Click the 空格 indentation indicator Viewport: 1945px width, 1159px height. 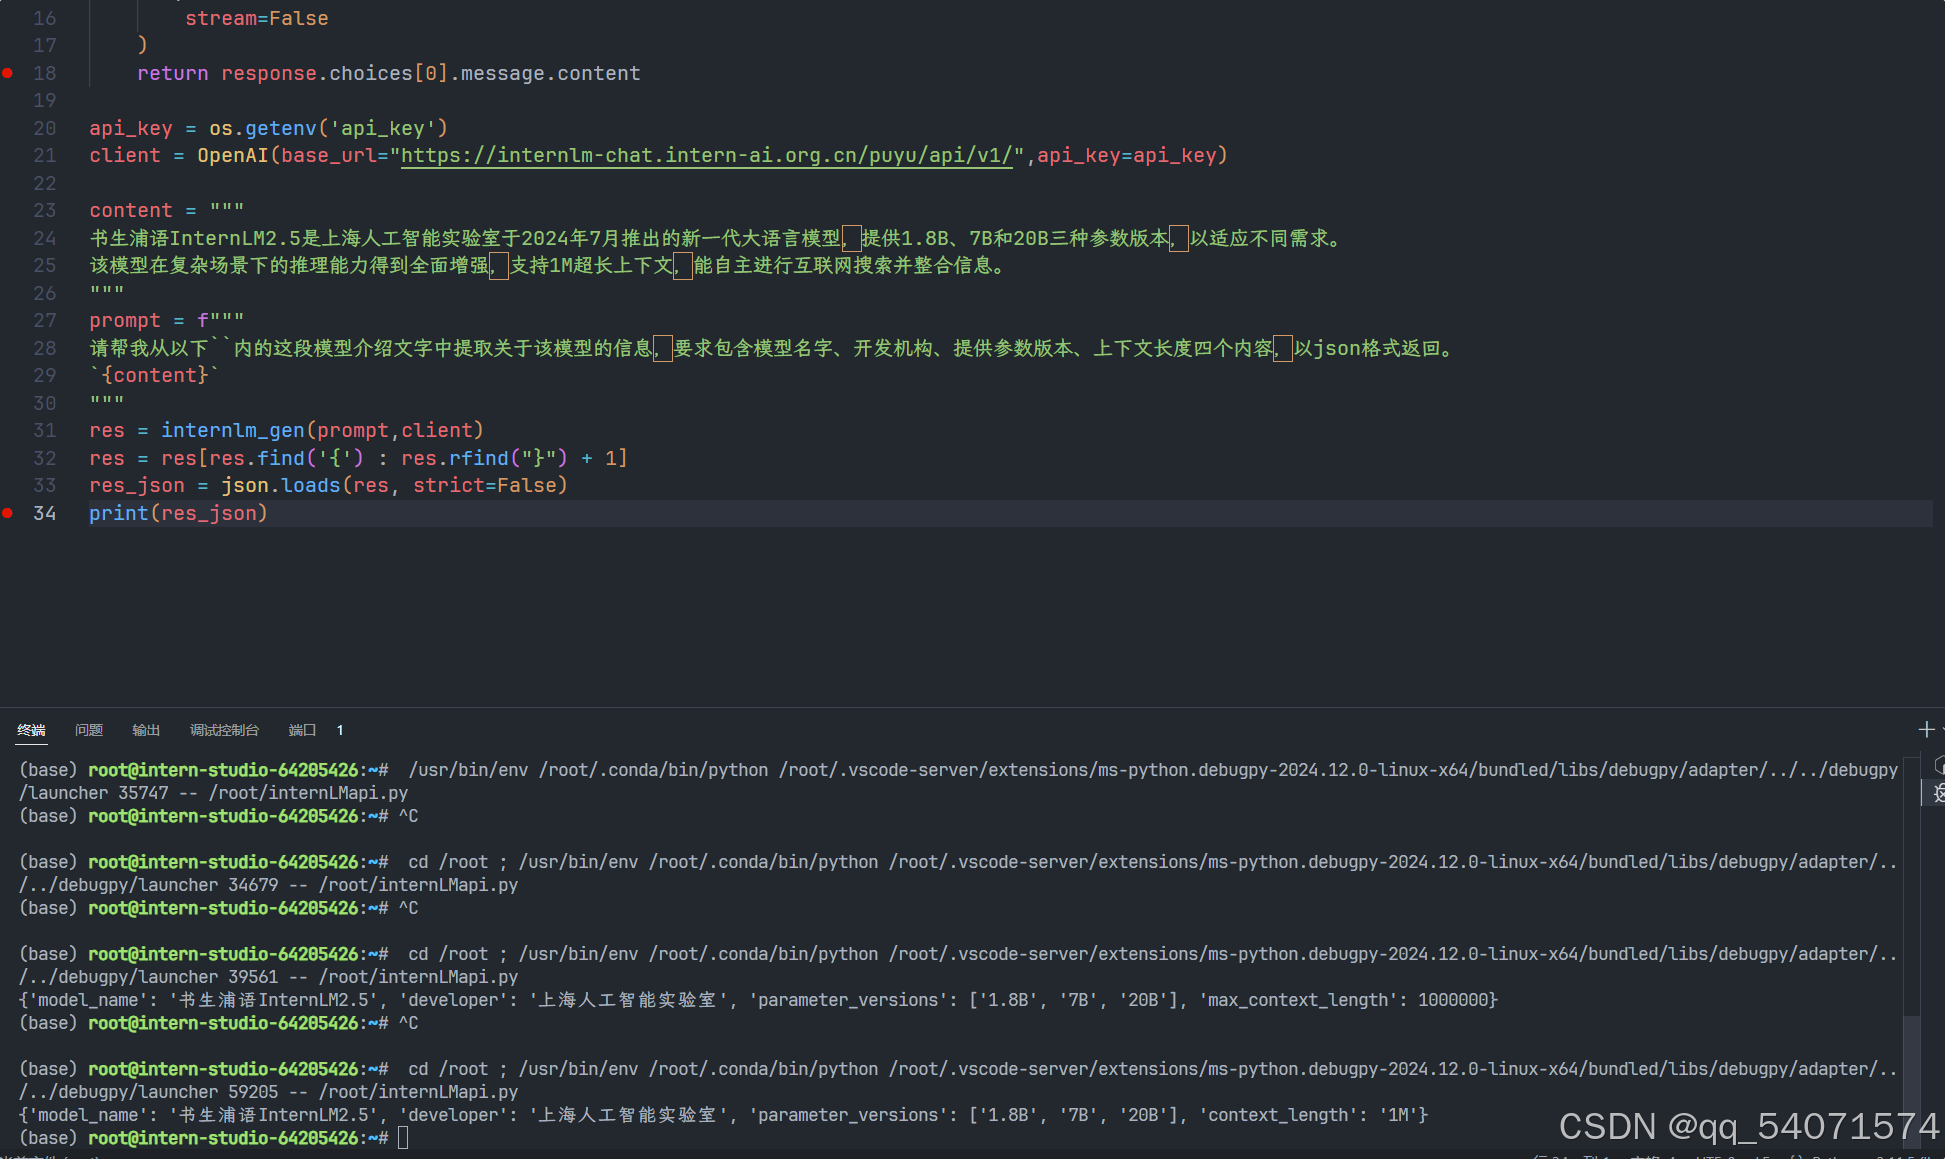pos(1655,1157)
